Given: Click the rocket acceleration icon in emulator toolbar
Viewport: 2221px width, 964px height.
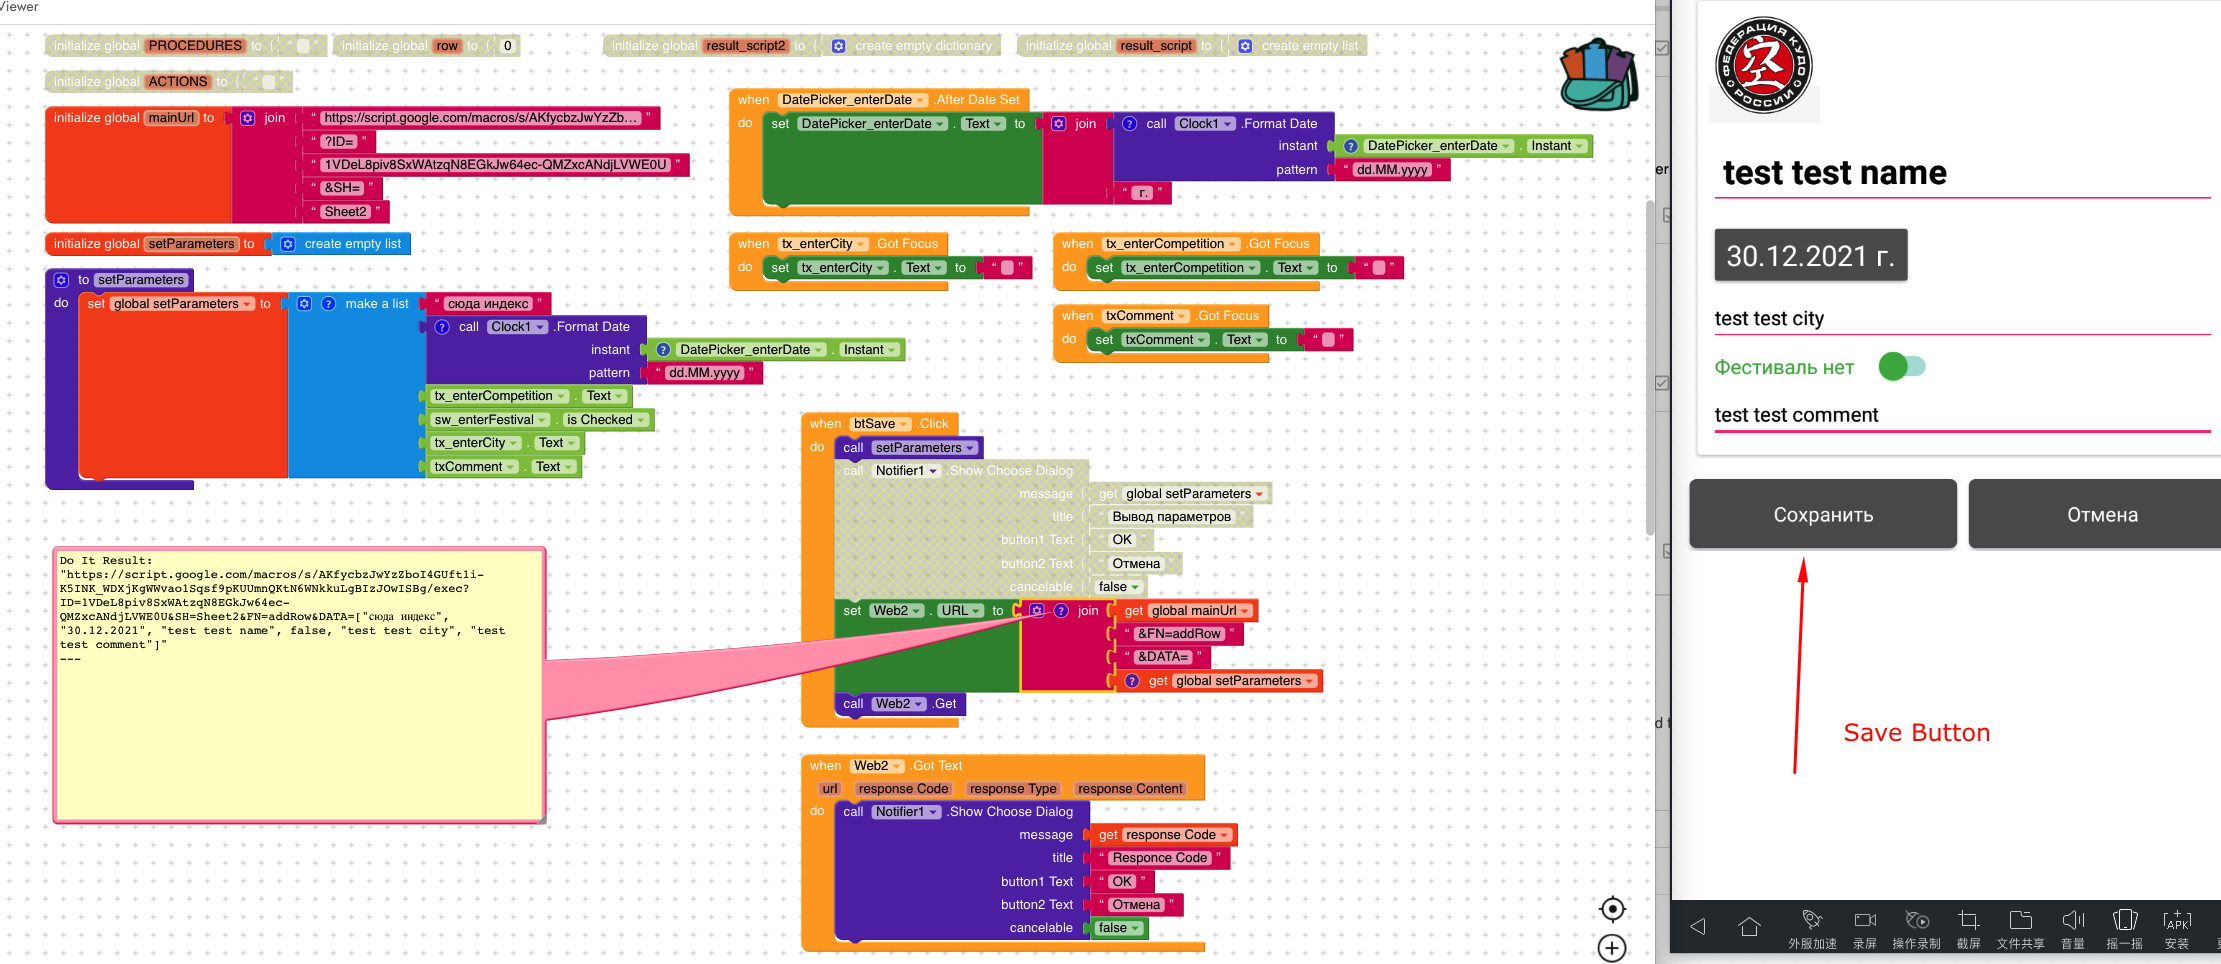Looking at the screenshot, I should [1812, 919].
